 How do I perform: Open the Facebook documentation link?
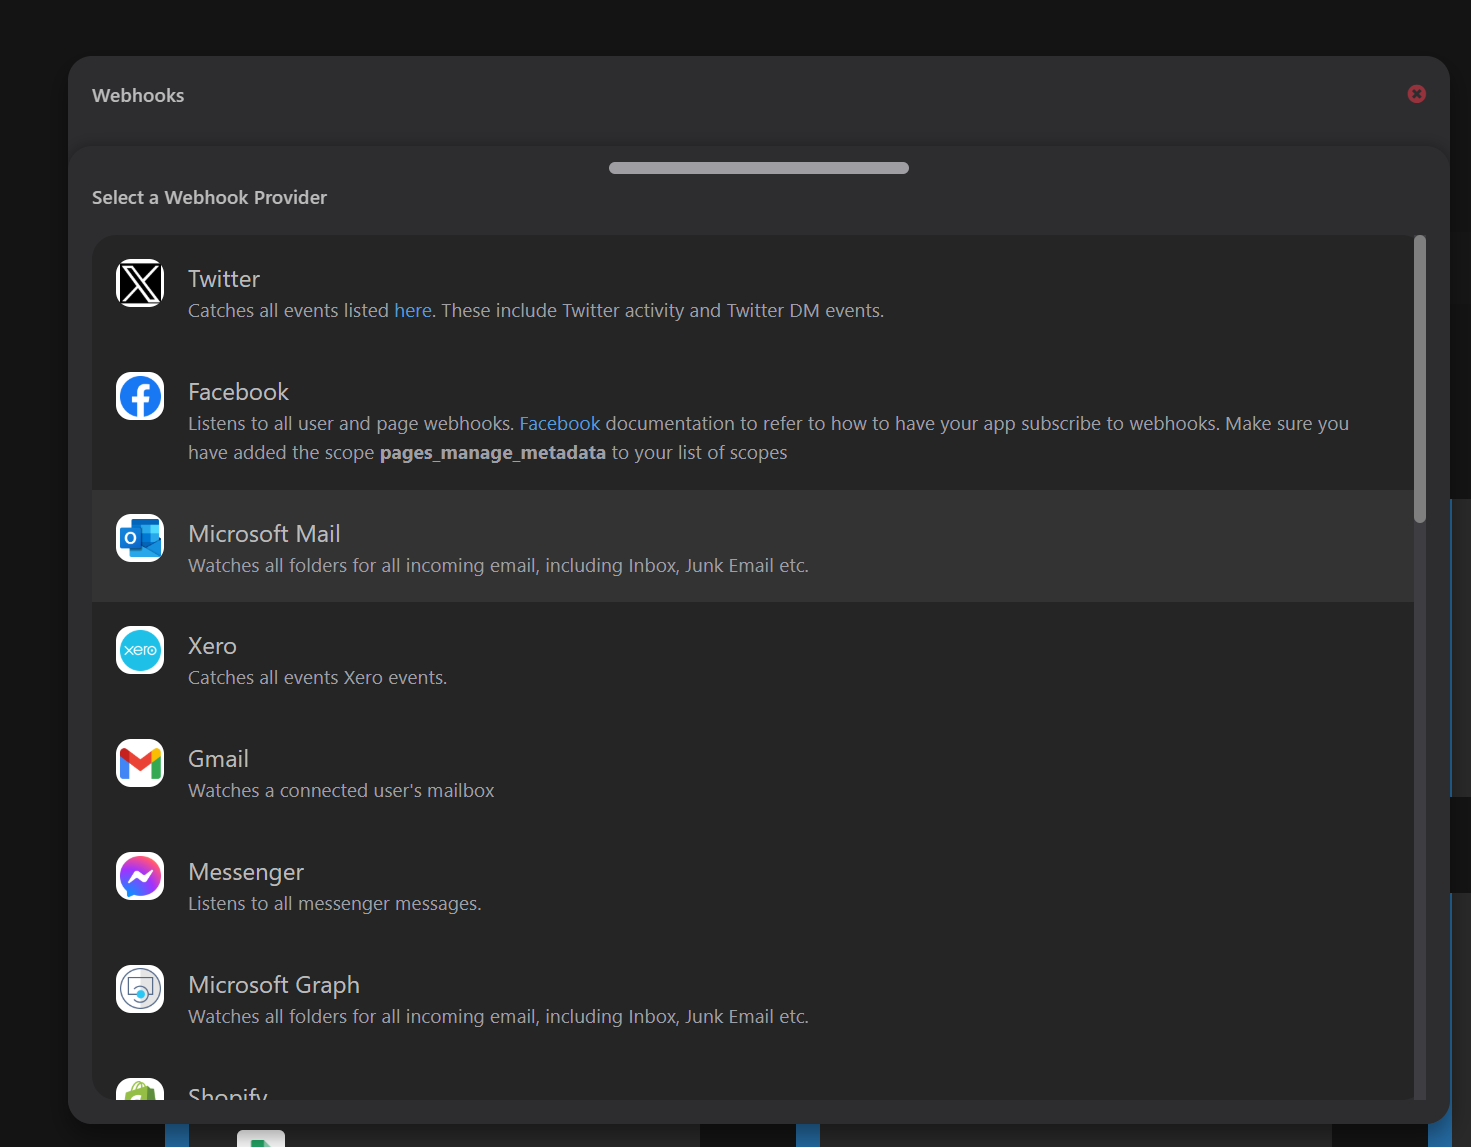tap(560, 424)
